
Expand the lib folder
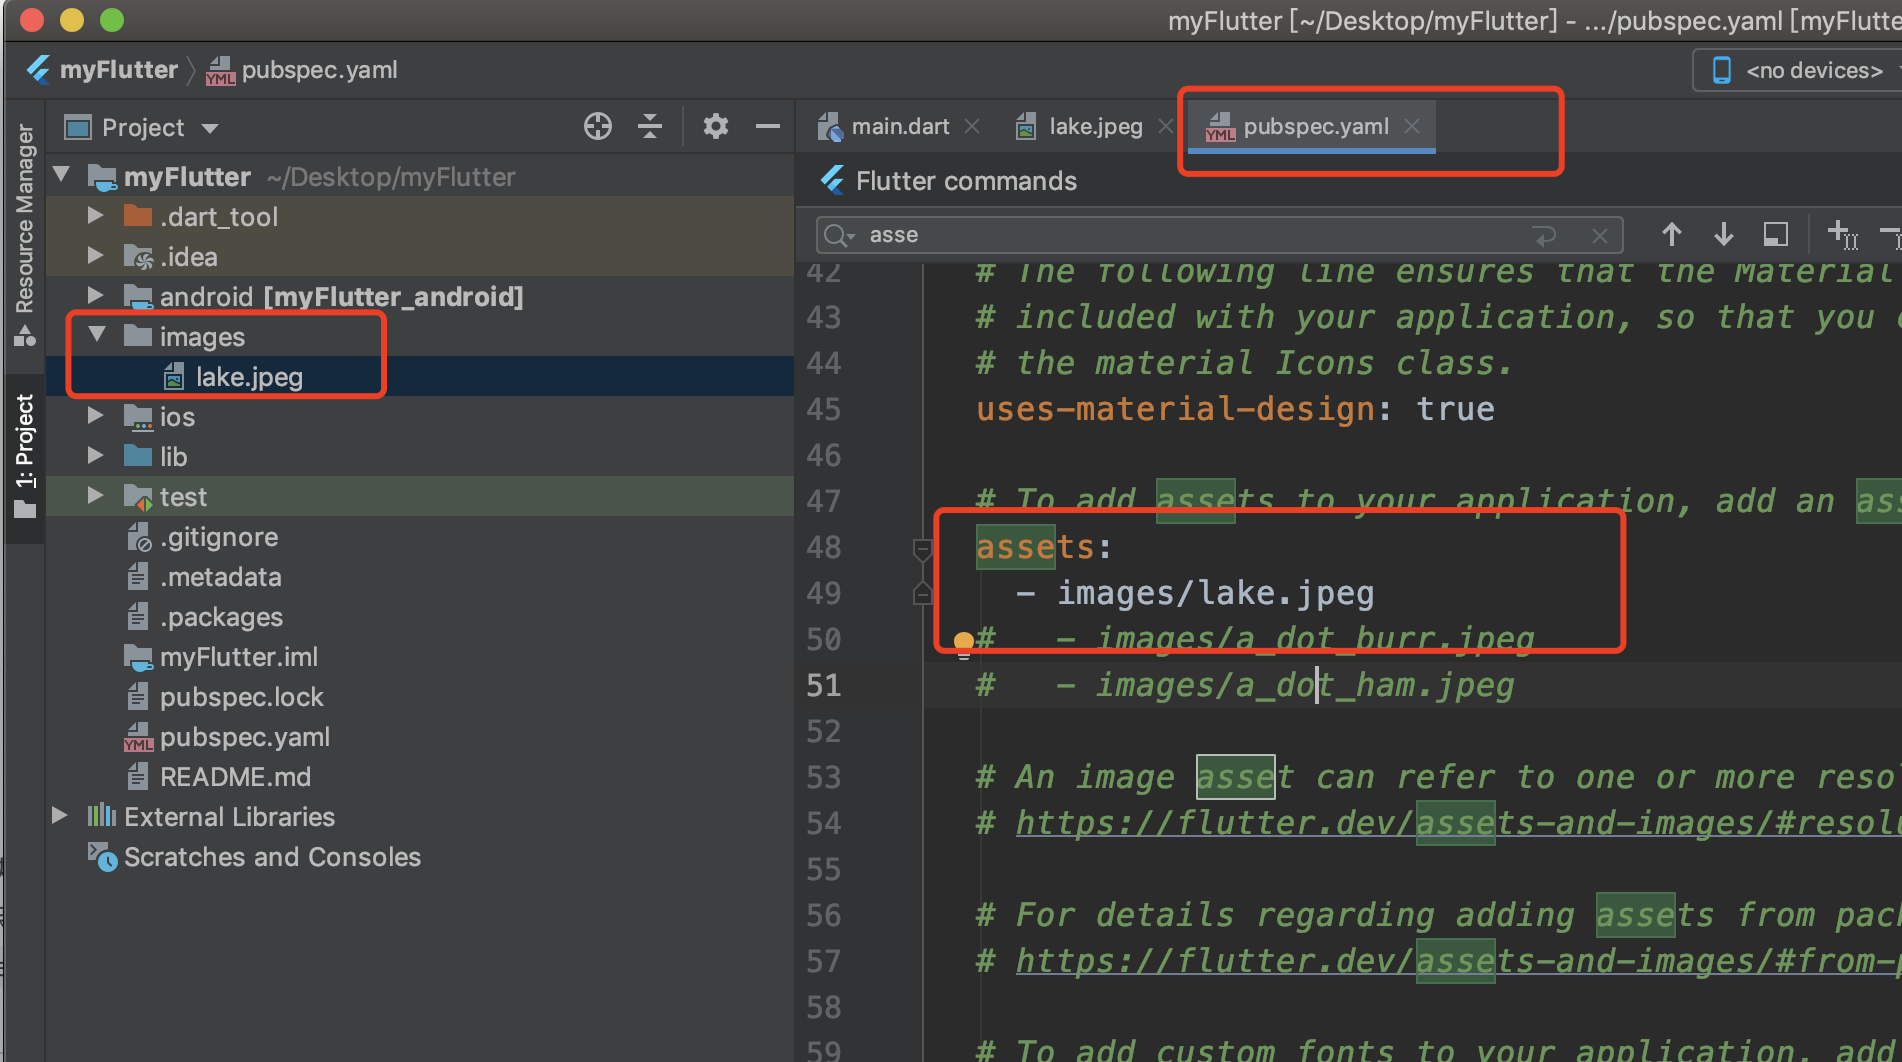[95, 455]
